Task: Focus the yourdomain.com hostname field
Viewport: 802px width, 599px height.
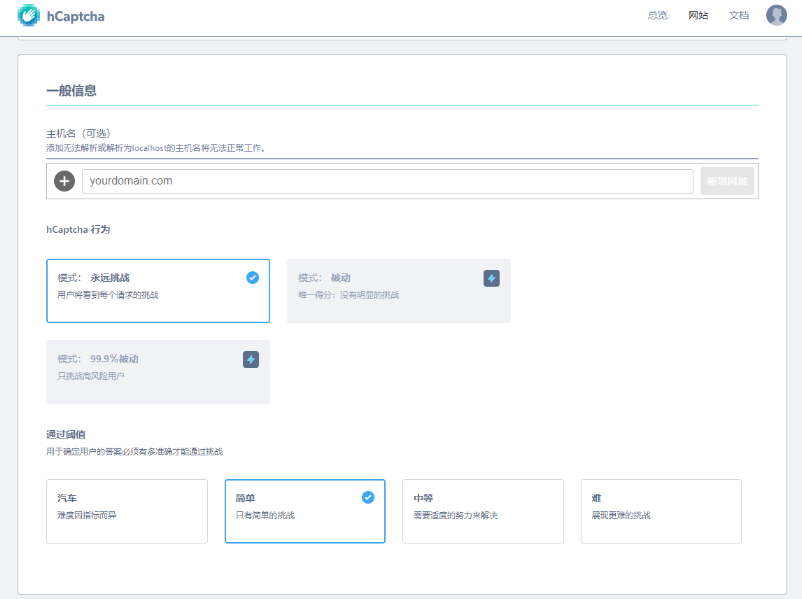Action: (x=387, y=181)
